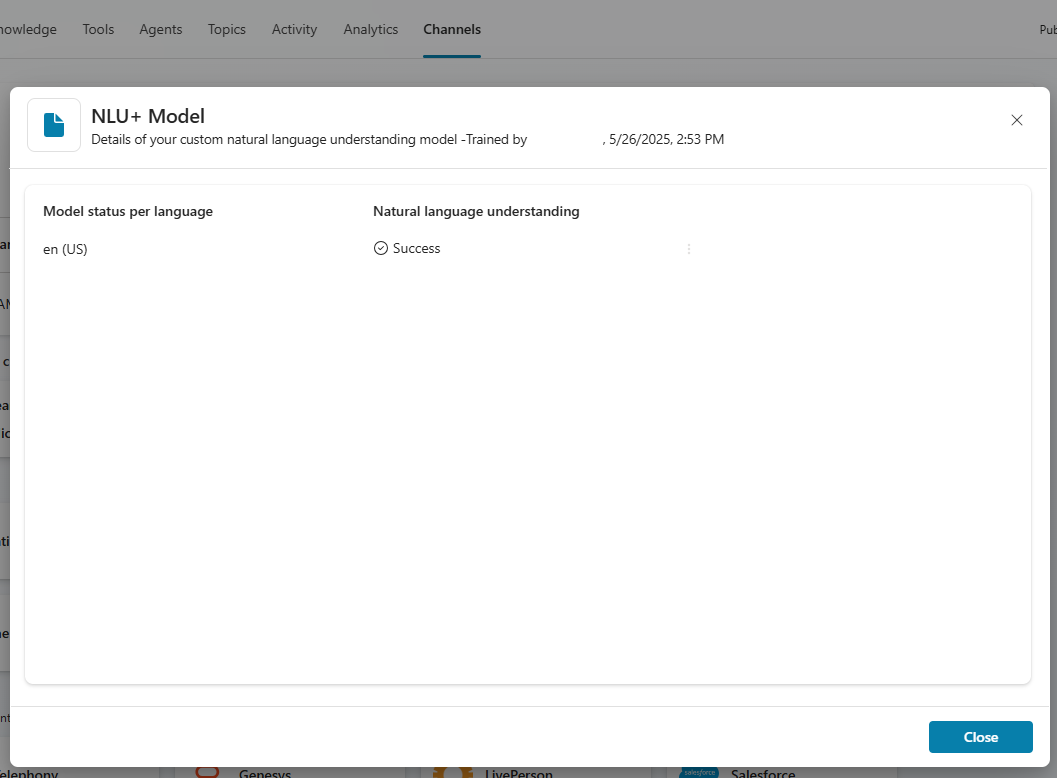This screenshot has height=778, width=1057.
Task: Click the Close button
Action: coord(980,737)
